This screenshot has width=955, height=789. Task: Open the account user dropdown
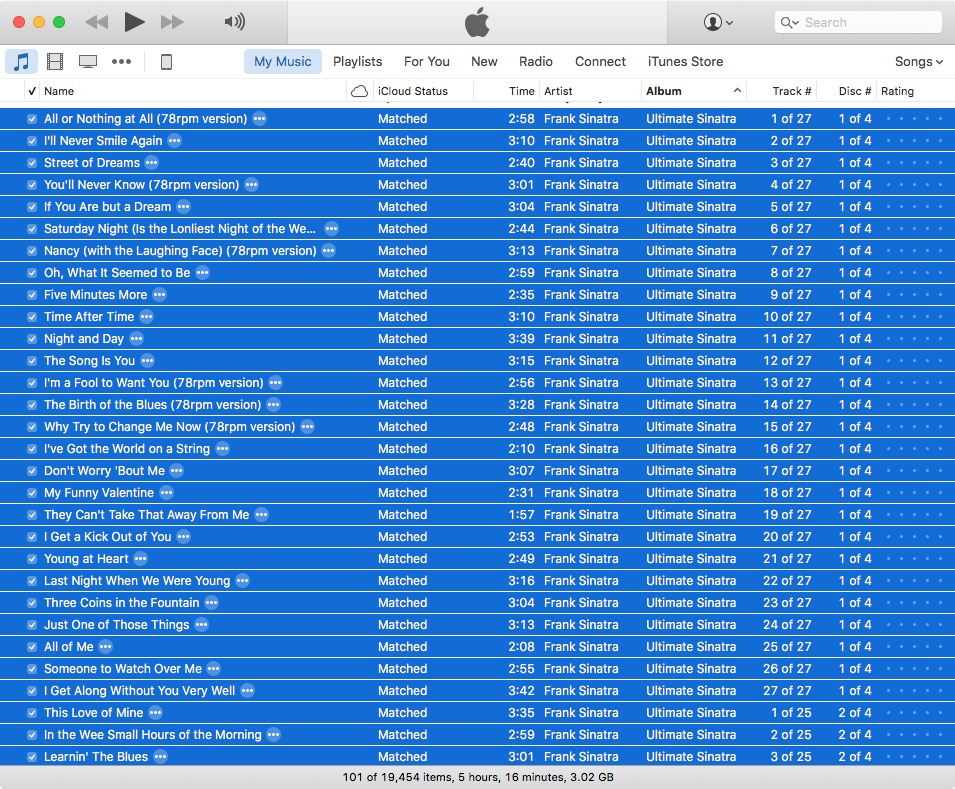[x=718, y=23]
